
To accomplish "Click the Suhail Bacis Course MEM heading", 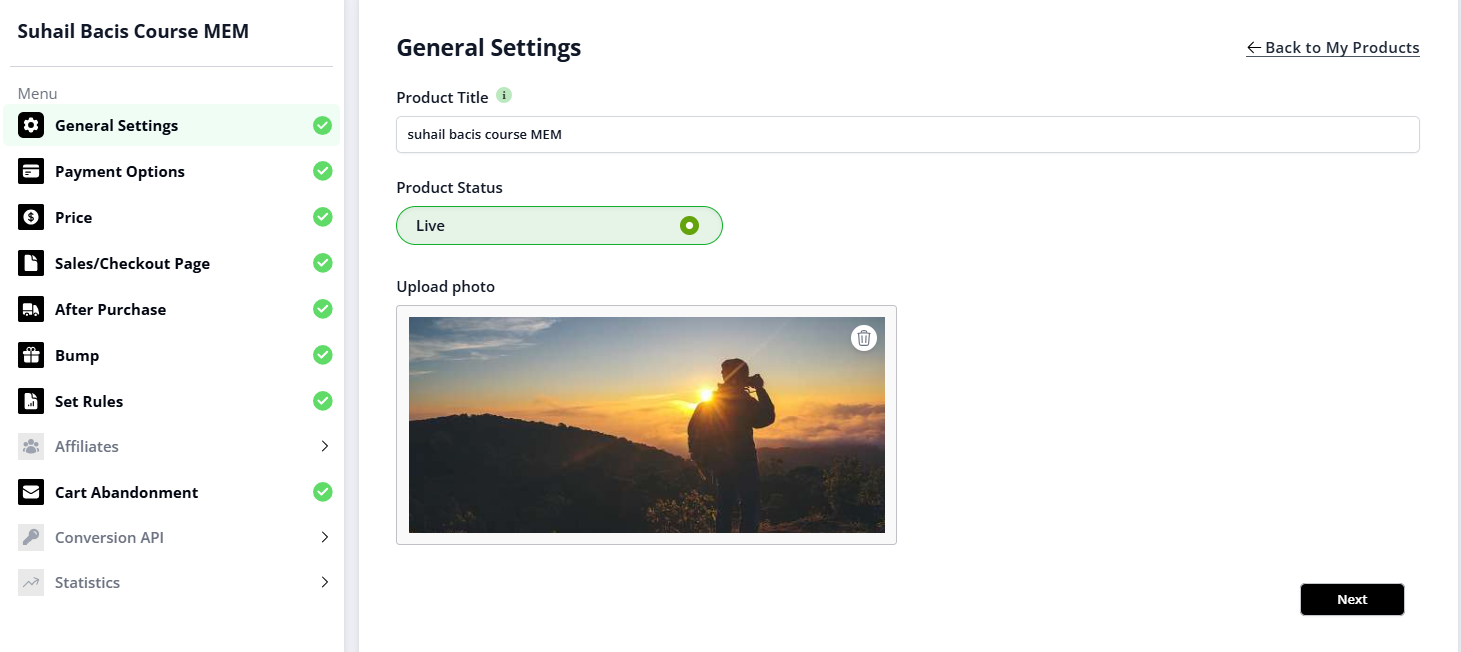I will (133, 31).
